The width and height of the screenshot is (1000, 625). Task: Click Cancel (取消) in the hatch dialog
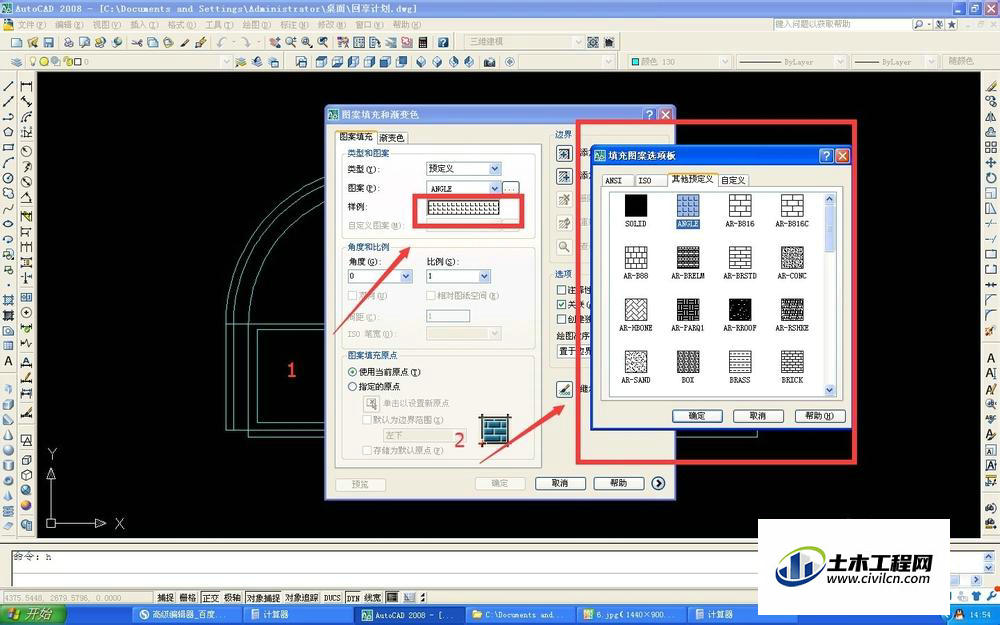(x=560, y=483)
